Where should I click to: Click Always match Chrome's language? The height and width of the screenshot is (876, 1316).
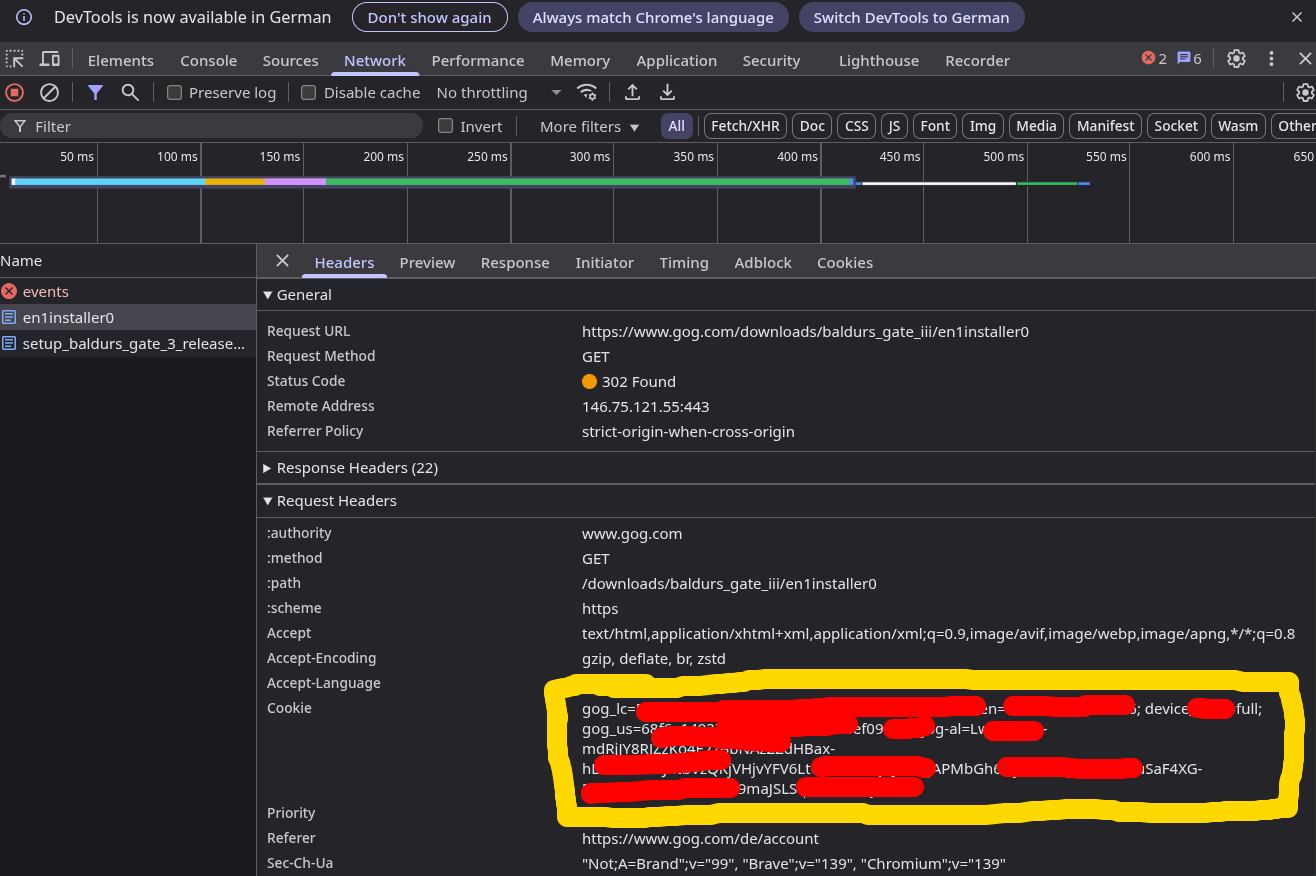coord(653,17)
